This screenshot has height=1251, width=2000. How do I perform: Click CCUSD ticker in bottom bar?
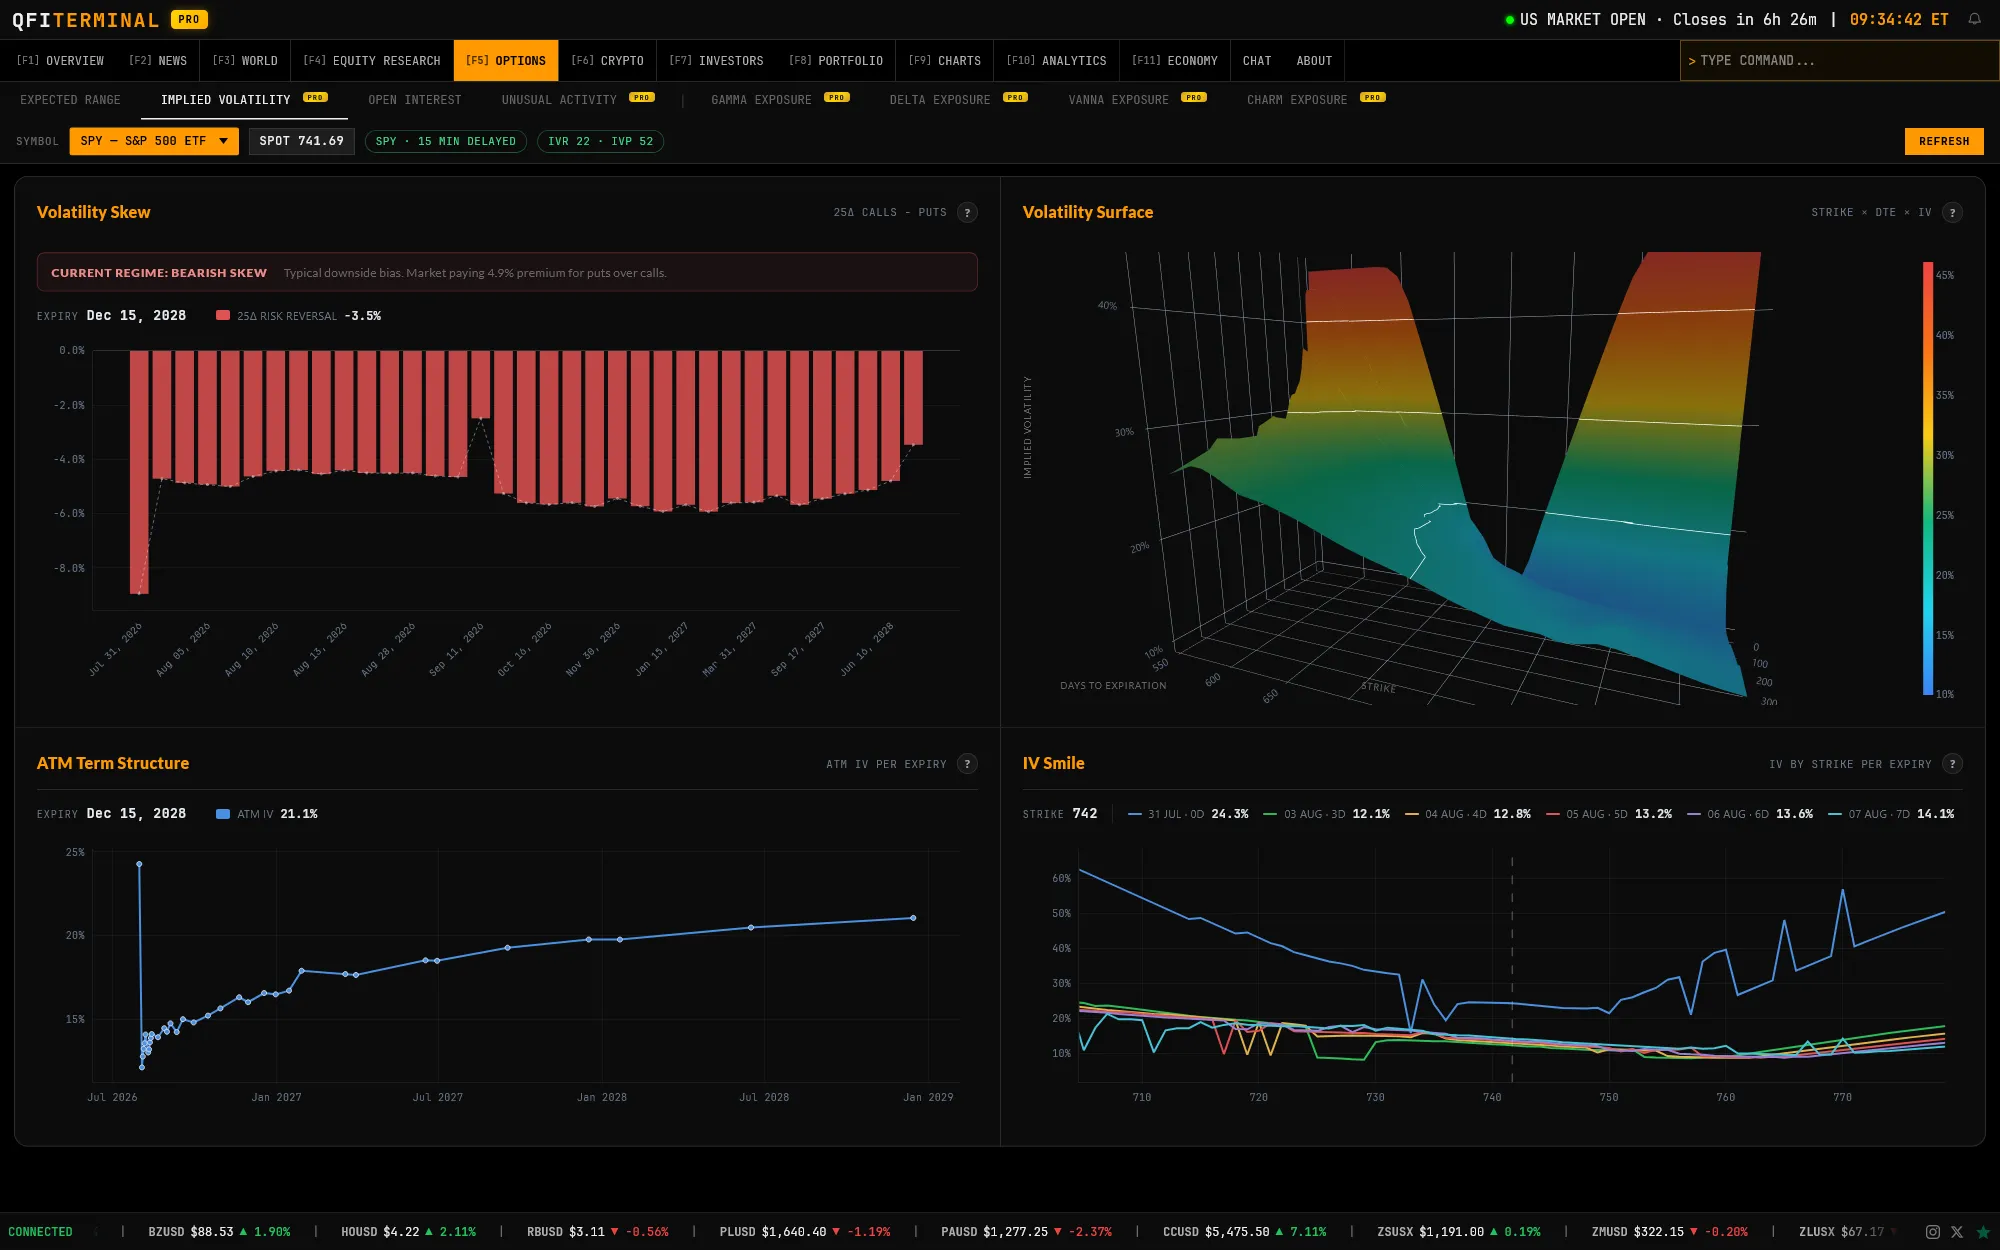coord(1244,1232)
